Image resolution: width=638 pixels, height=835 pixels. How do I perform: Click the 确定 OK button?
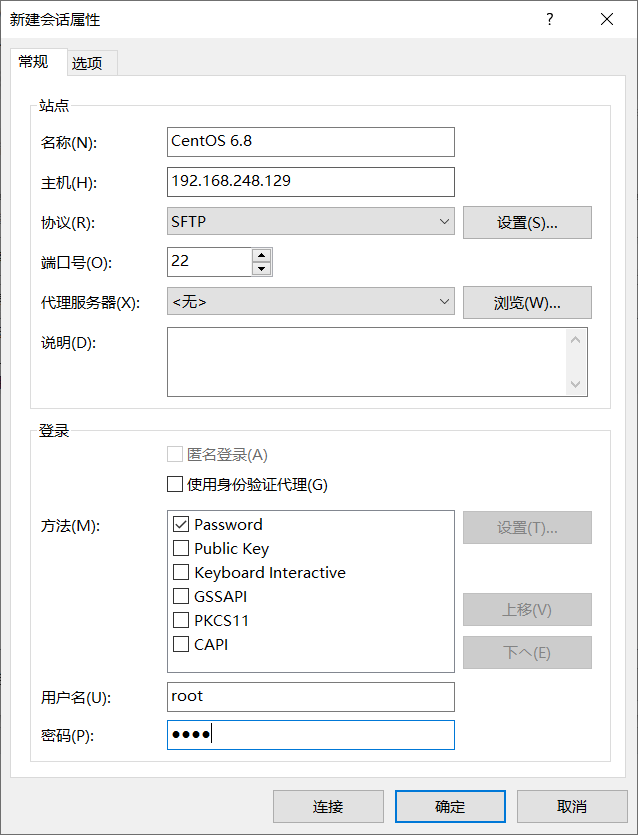(451, 806)
